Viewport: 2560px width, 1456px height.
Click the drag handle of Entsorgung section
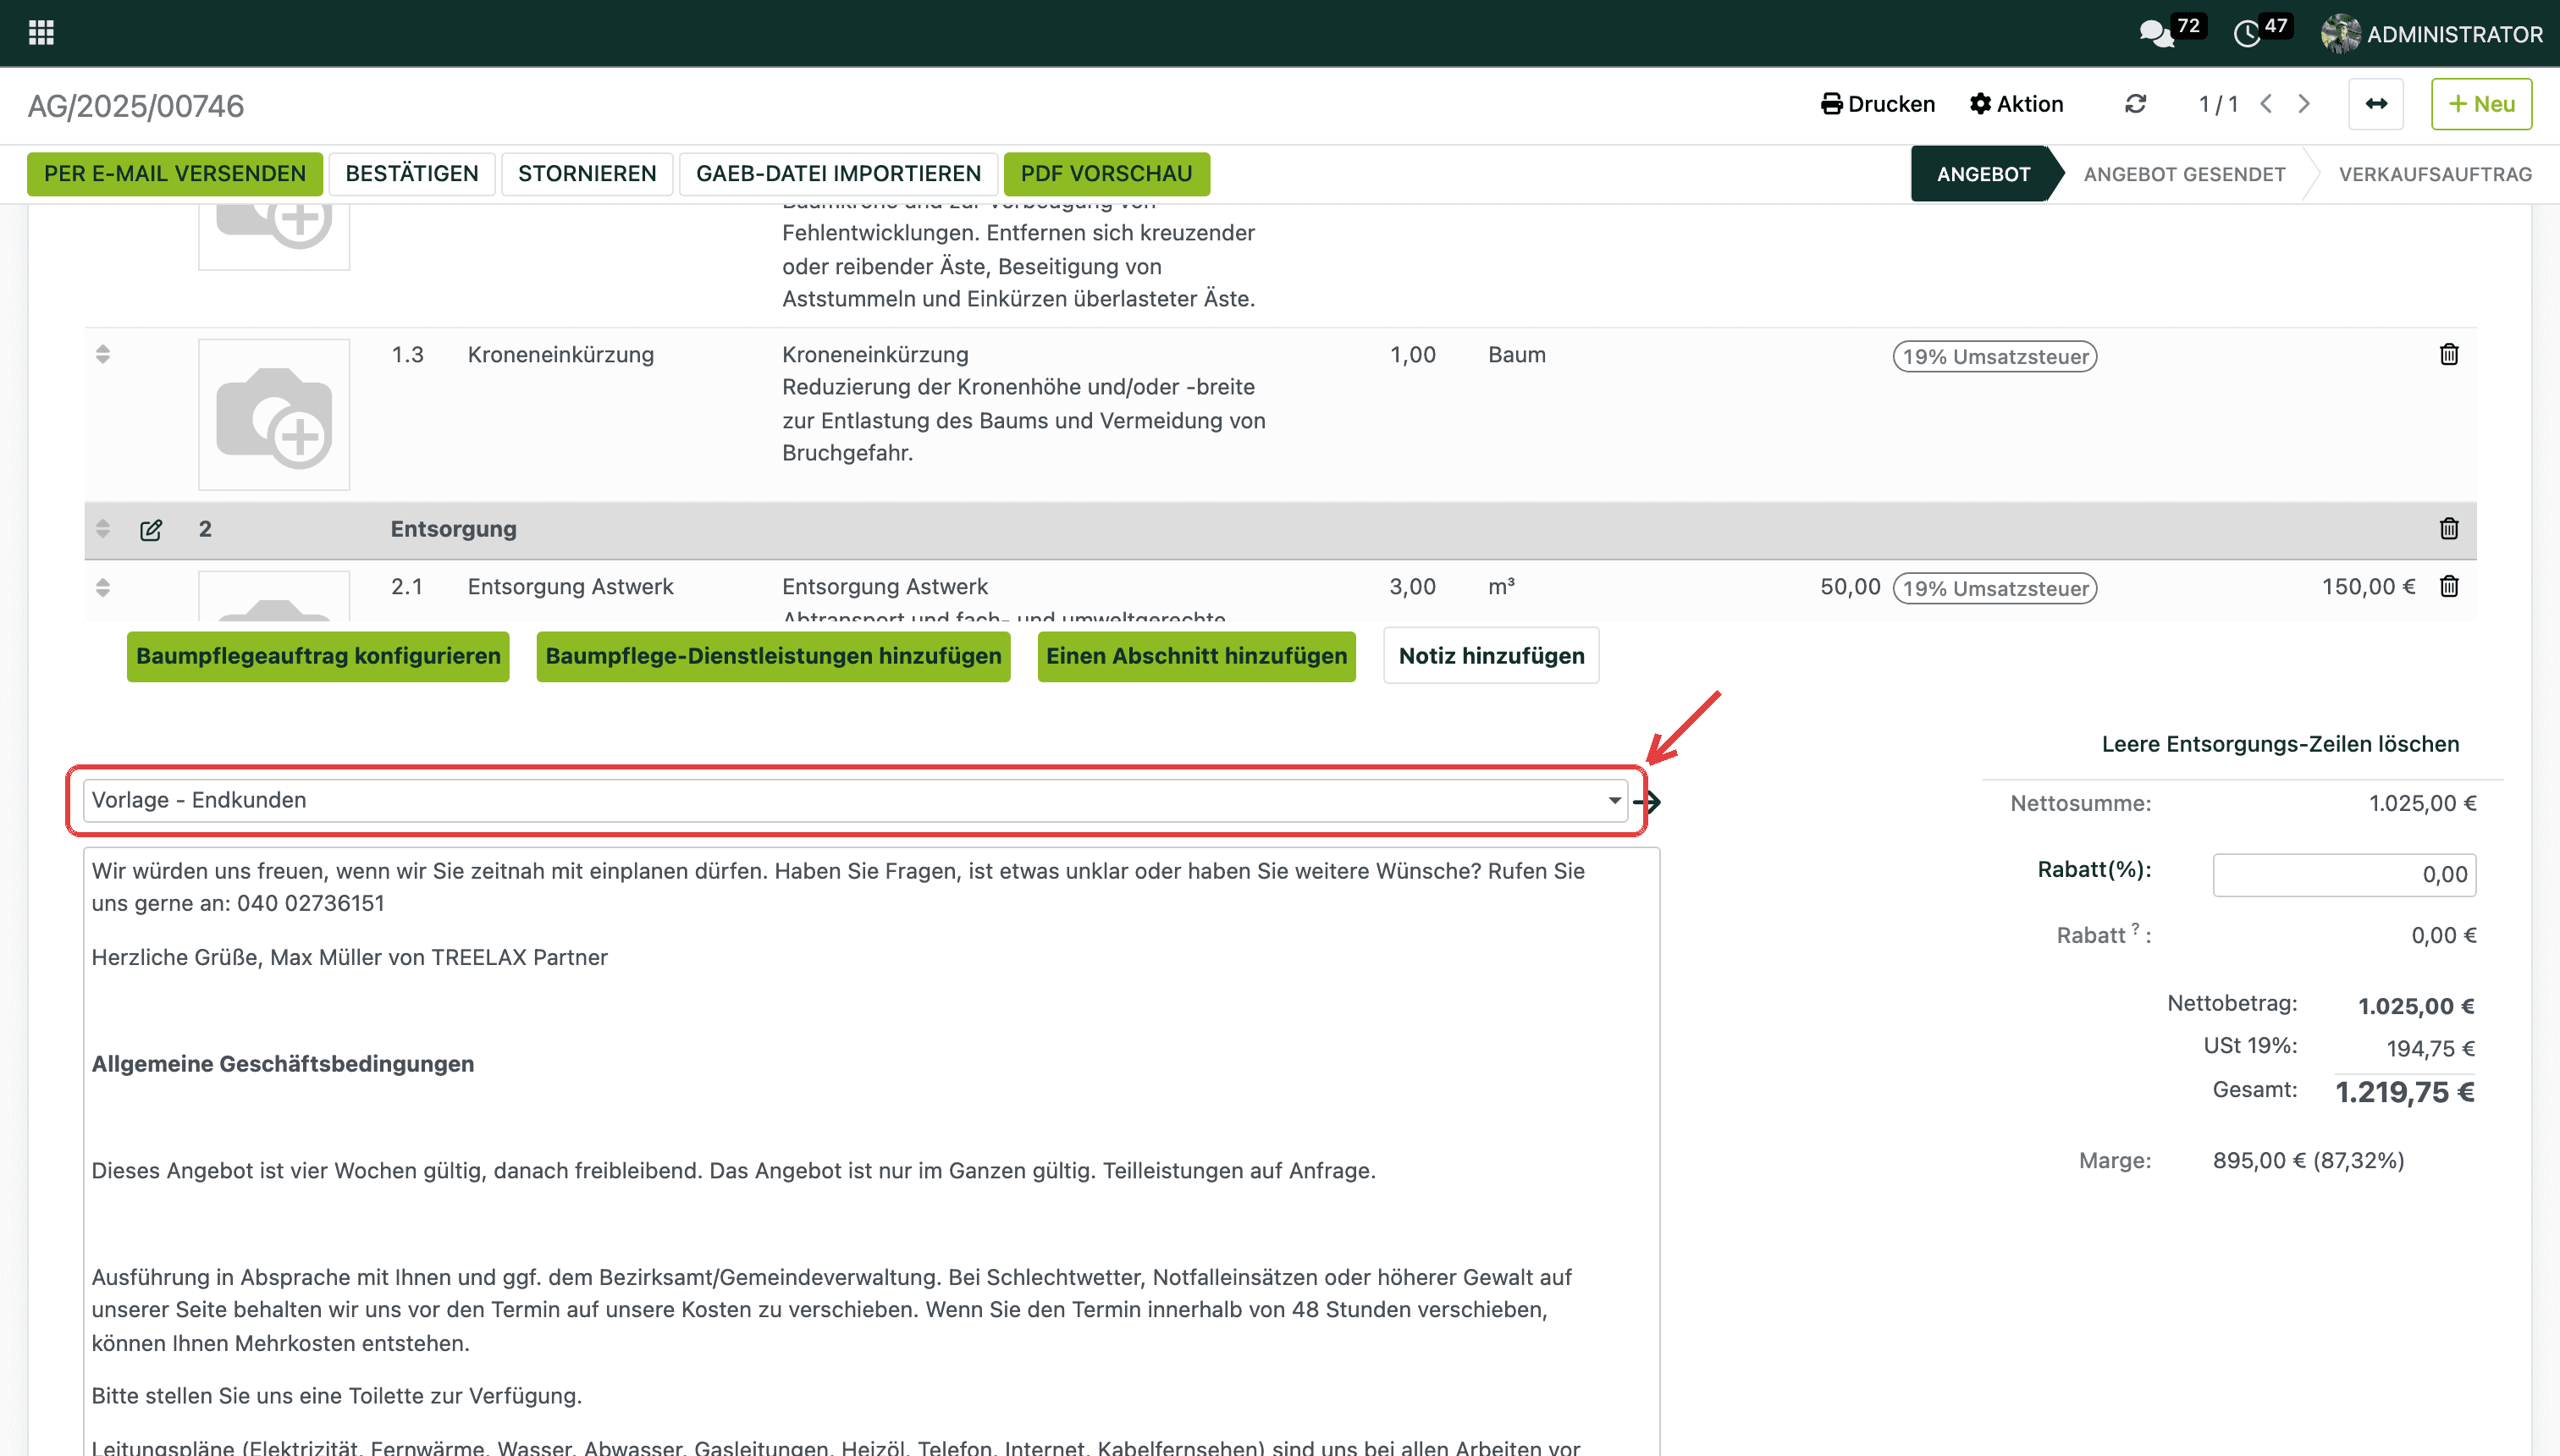[103, 528]
